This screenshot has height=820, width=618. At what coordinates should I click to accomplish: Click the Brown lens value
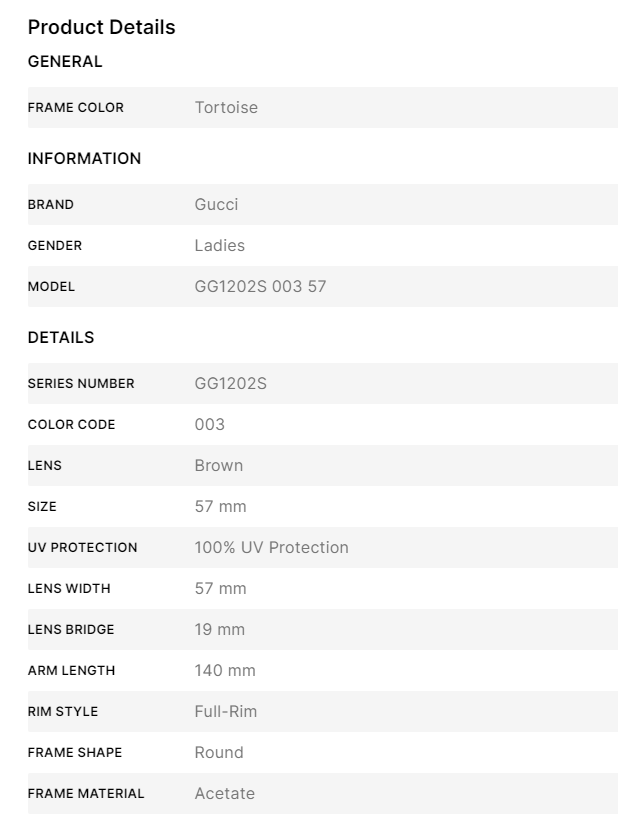pyautogui.click(x=218, y=465)
